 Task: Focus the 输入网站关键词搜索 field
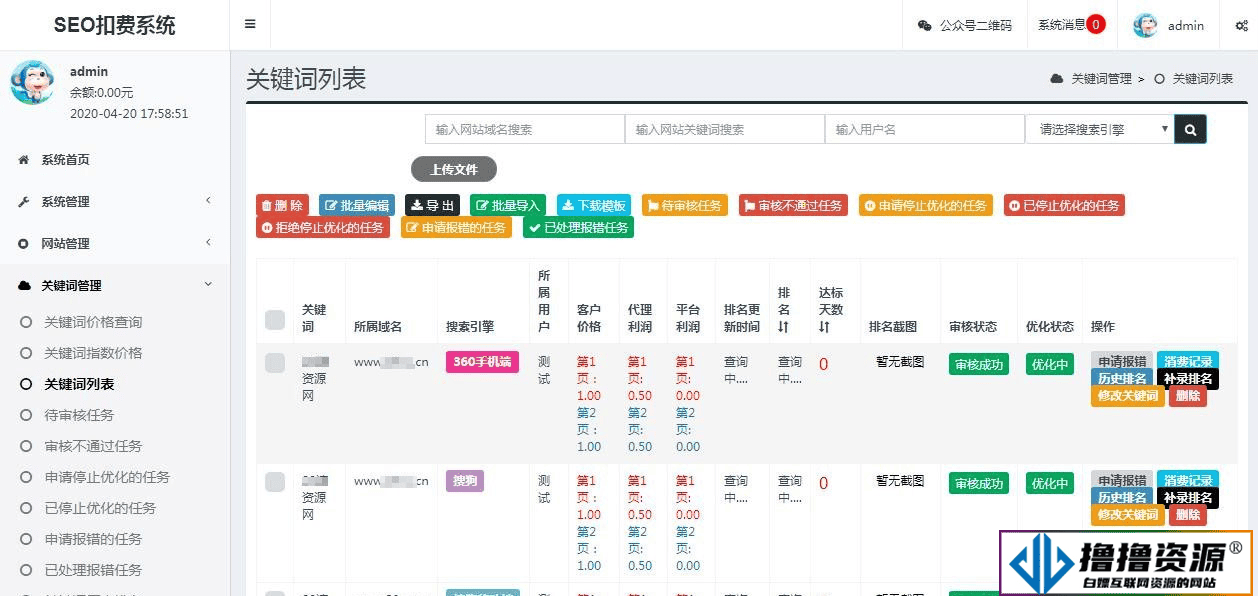click(725, 129)
